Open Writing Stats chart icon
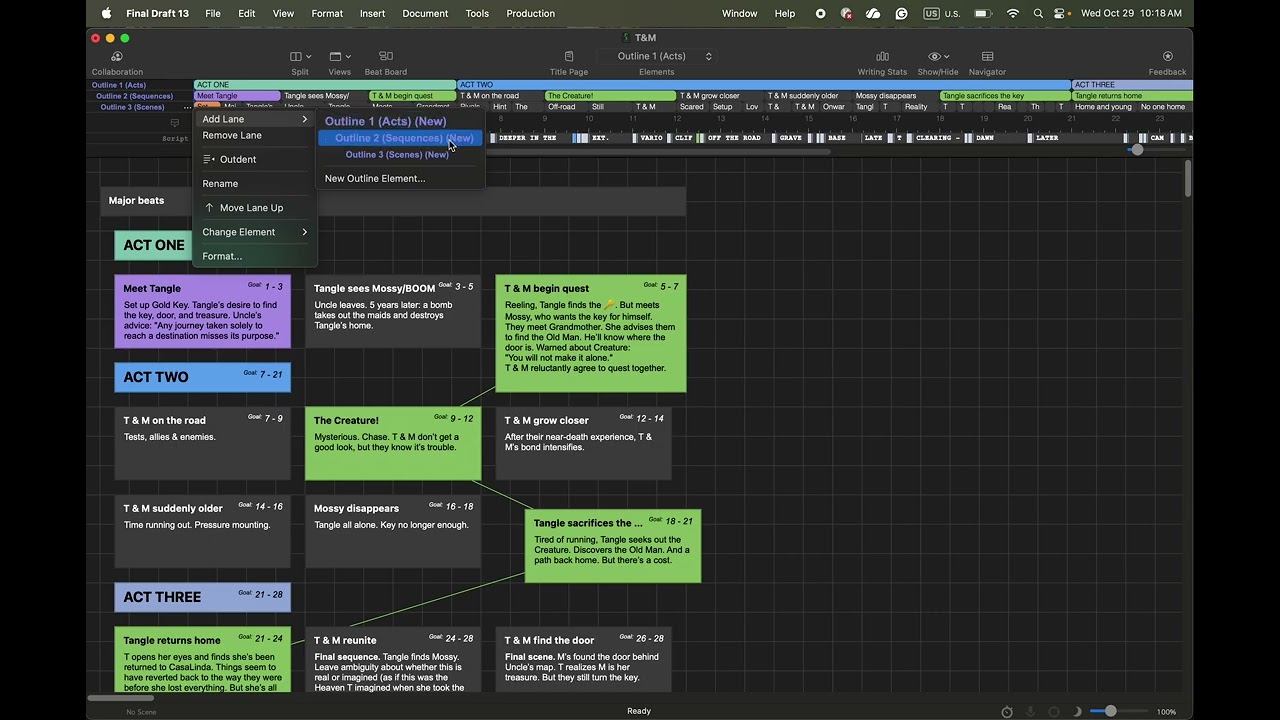Screen dimensions: 1280x720 882,57
